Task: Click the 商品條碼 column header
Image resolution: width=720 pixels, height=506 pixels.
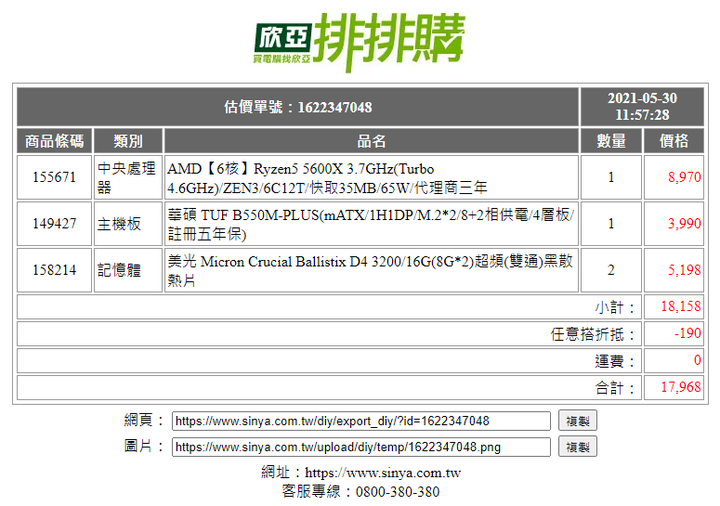Action: [55, 141]
